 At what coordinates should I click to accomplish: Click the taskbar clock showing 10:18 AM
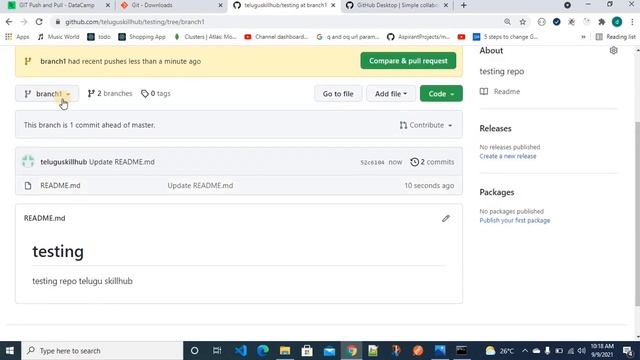click(602, 351)
